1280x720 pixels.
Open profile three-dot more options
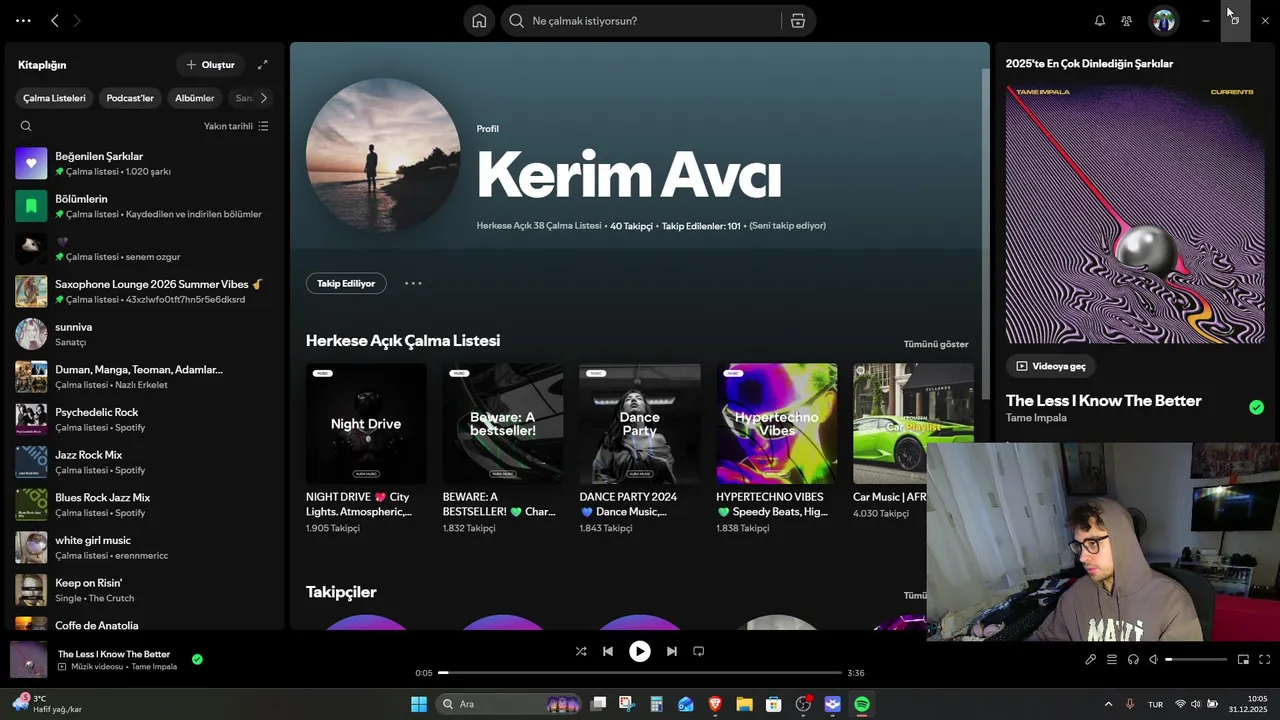pos(413,283)
